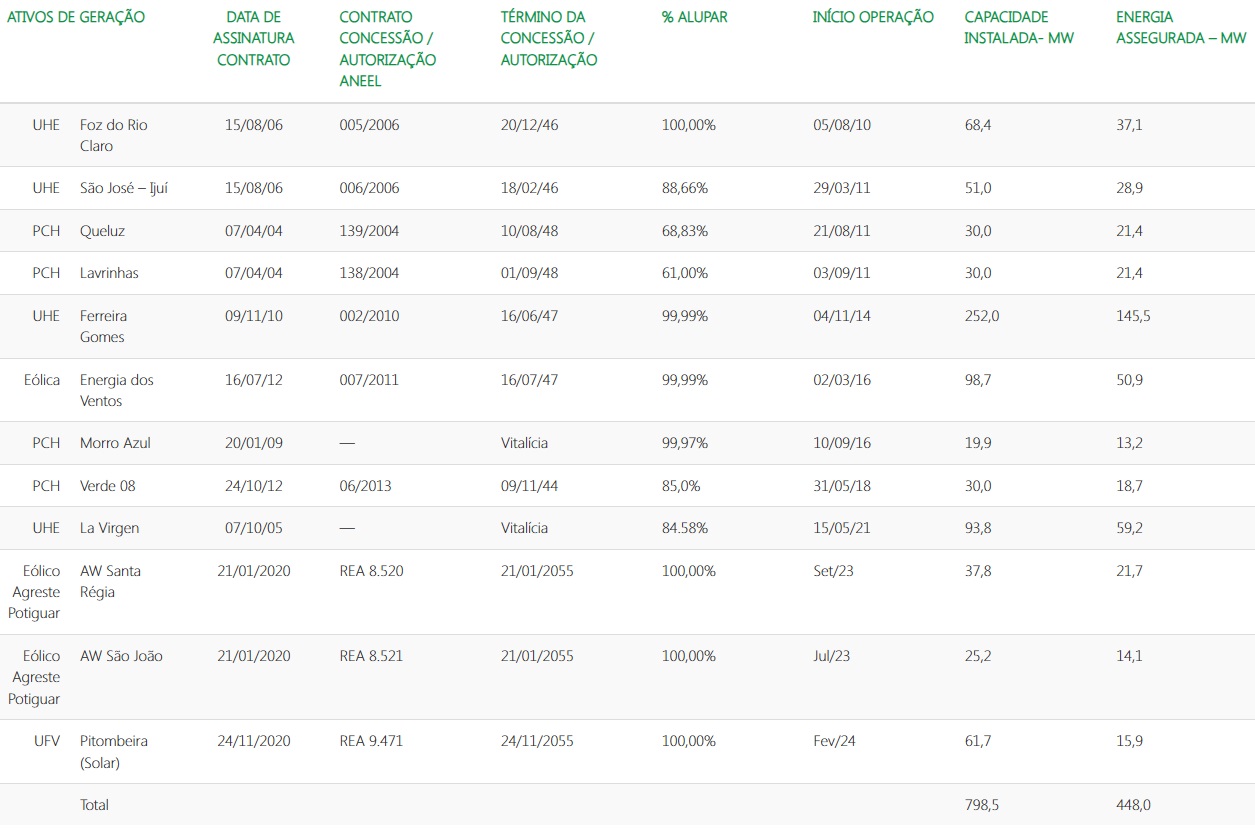Viewport: 1255px width, 828px height.
Task: Click the ENERGIA ASSEGURADA – MW header
Action: click(x=1180, y=28)
